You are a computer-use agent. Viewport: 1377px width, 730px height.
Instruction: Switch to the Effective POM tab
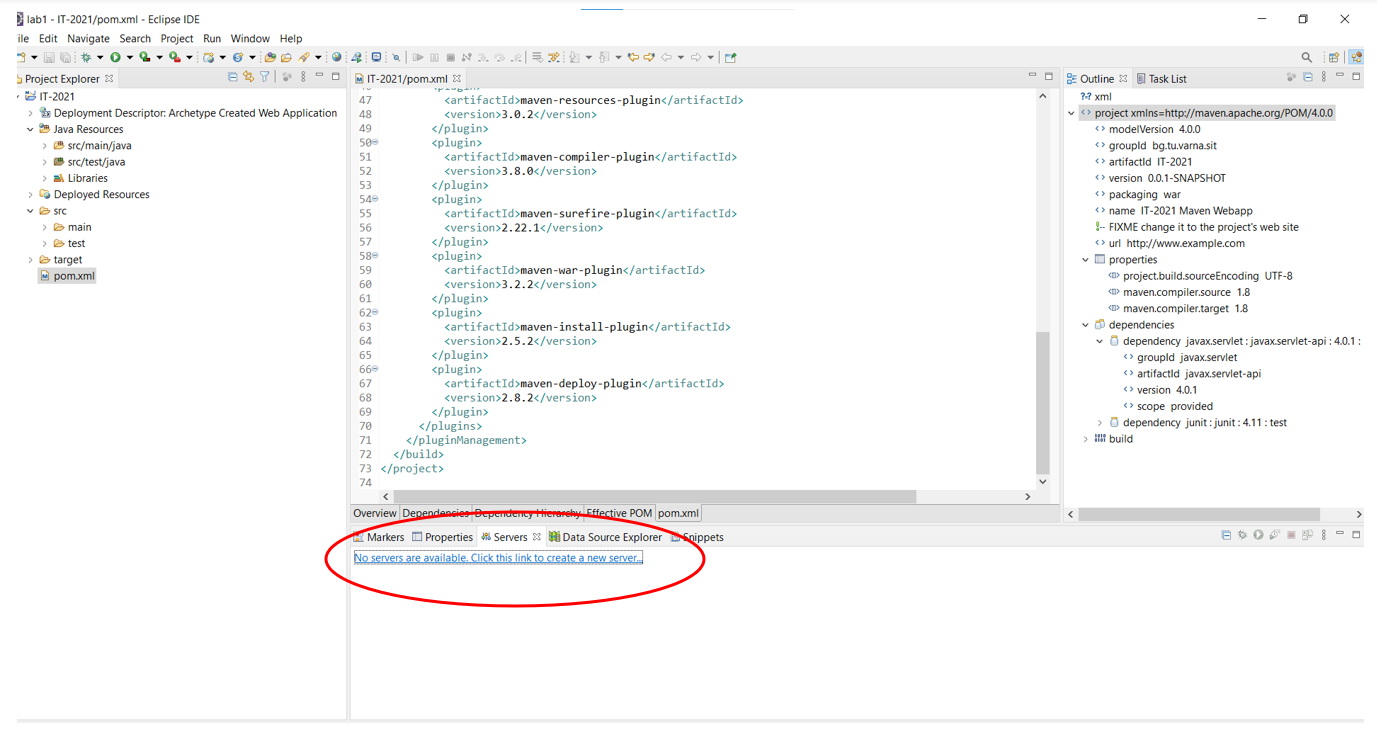619,513
